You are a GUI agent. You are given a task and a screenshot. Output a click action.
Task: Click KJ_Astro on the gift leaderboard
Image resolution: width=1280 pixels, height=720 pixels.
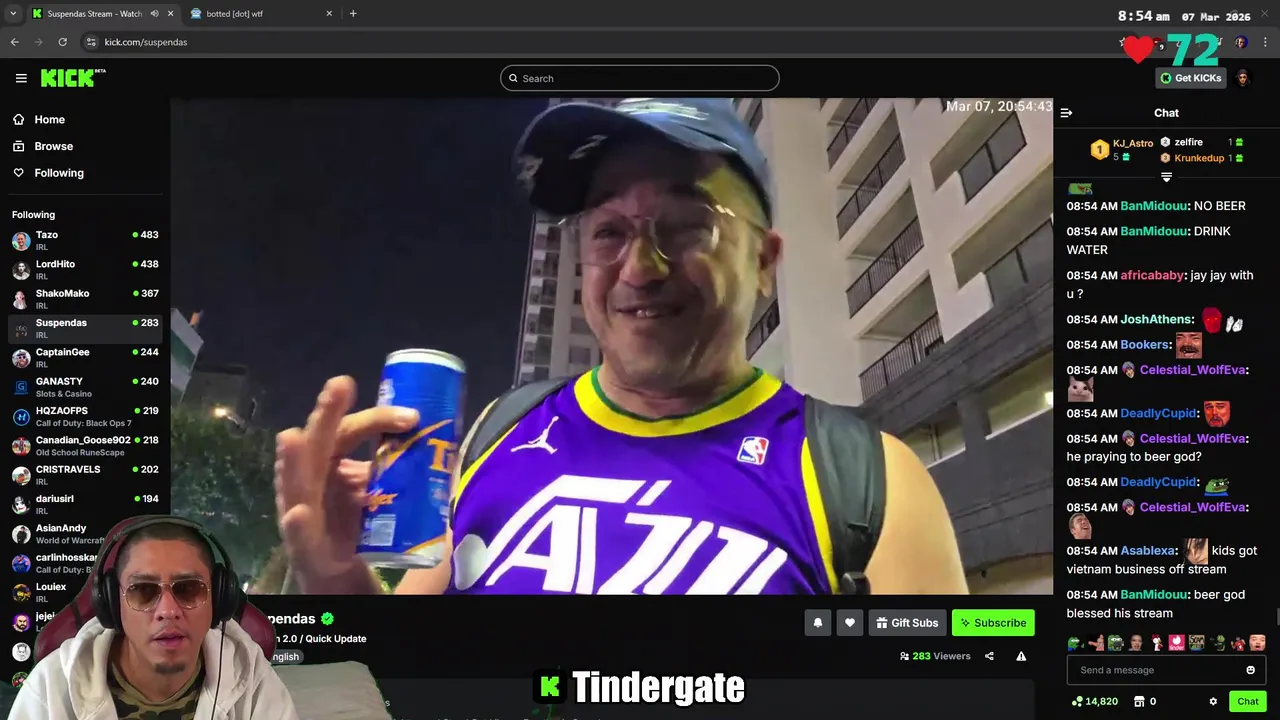click(x=1133, y=143)
